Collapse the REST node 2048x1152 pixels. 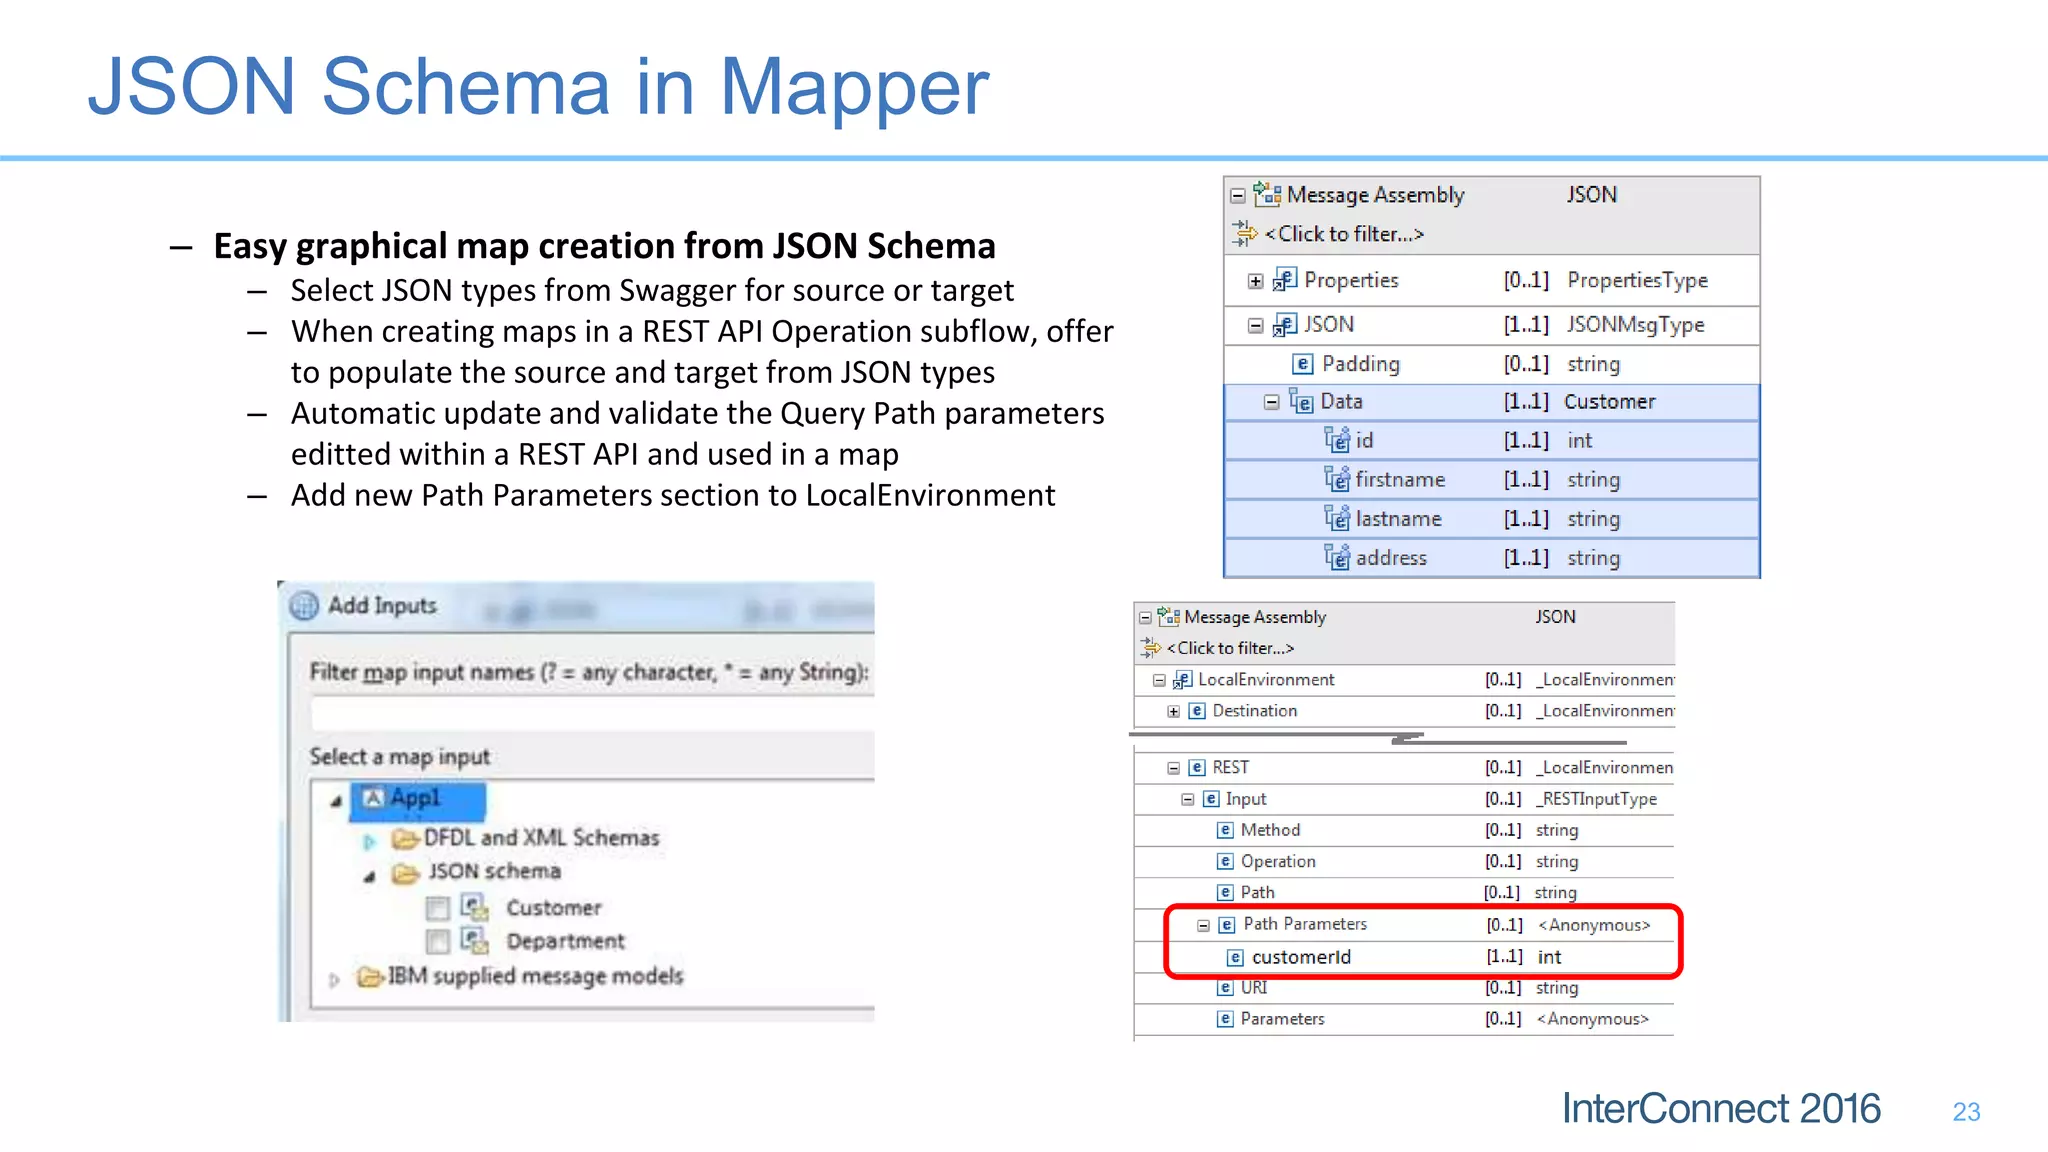click(x=1174, y=769)
